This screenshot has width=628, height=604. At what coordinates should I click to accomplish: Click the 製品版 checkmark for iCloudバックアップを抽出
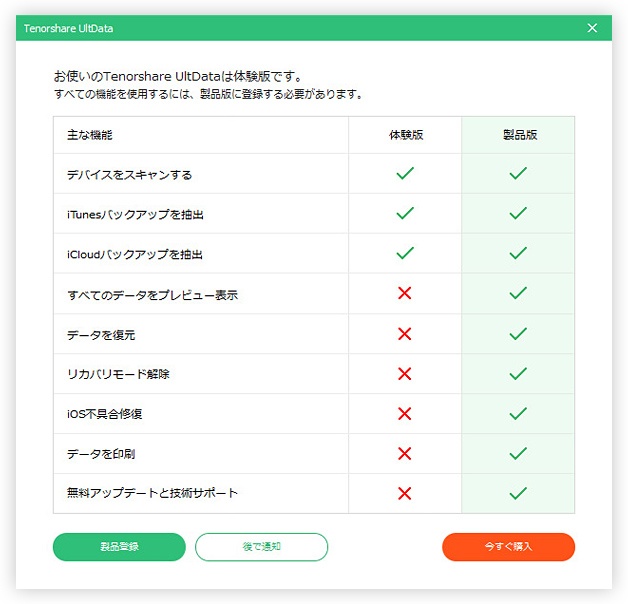pyautogui.click(x=518, y=253)
